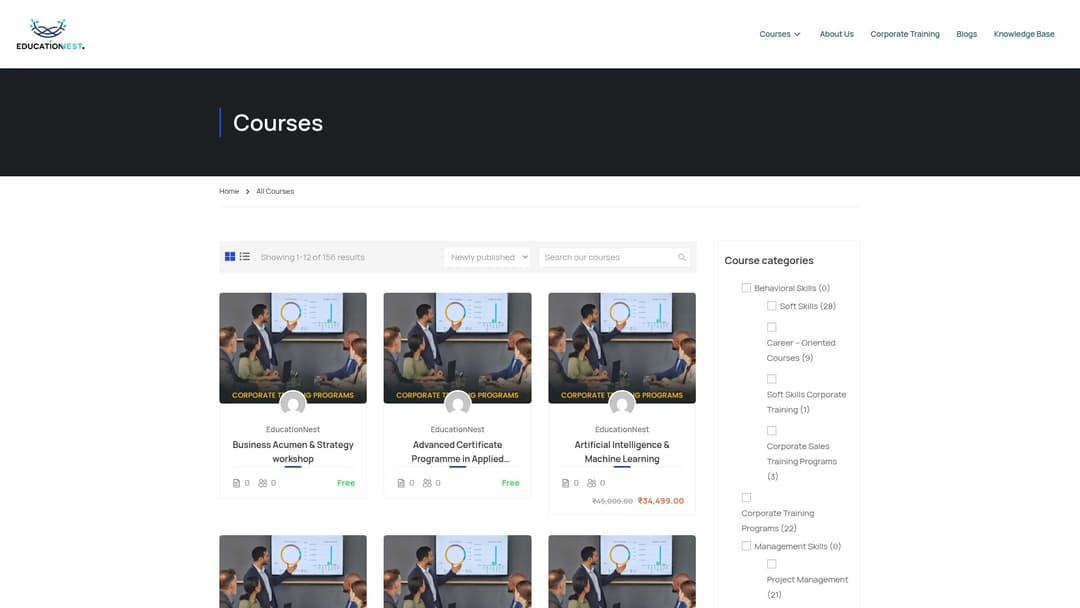Click students icon on Business Acumen card
The height and width of the screenshot is (608, 1080).
pyautogui.click(x=262, y=483)
